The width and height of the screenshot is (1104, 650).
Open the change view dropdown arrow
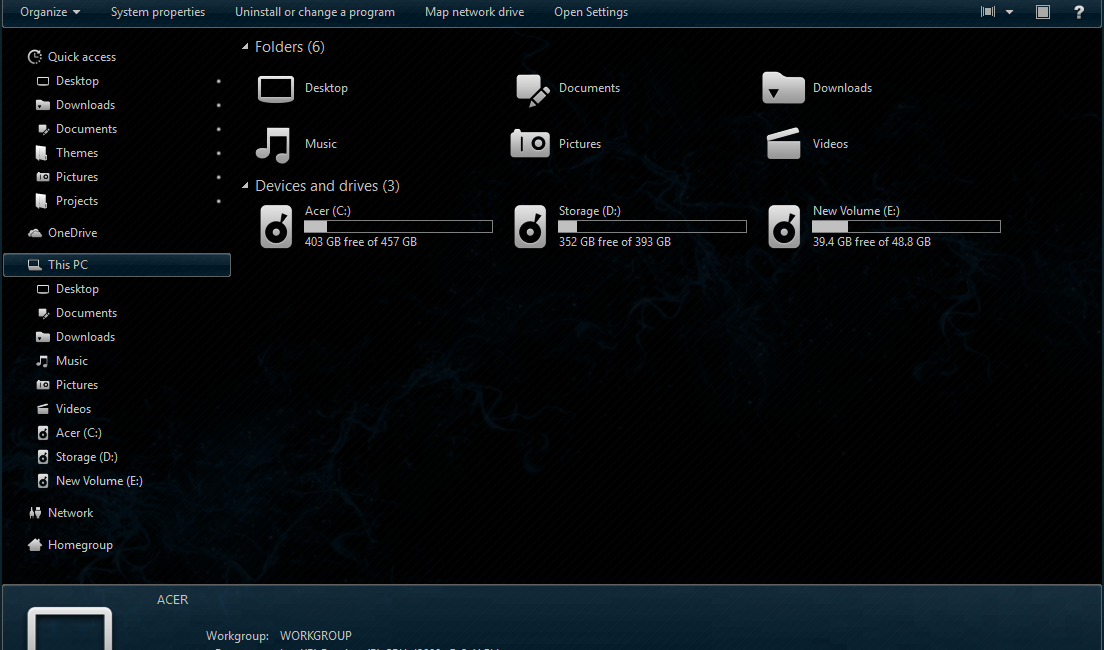click(x=1009, y=12)
